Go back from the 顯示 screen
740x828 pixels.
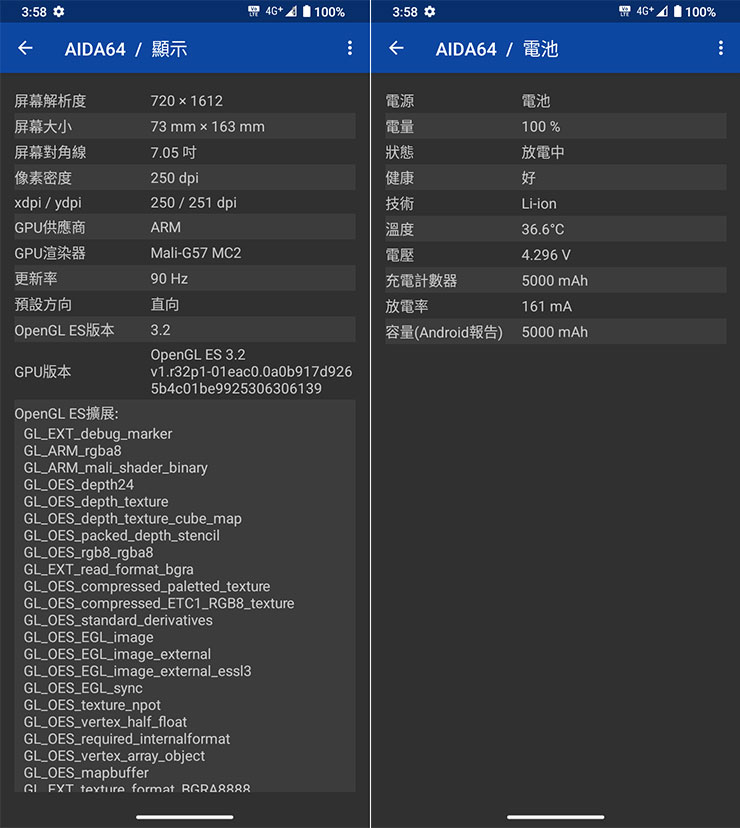point(25,49)
